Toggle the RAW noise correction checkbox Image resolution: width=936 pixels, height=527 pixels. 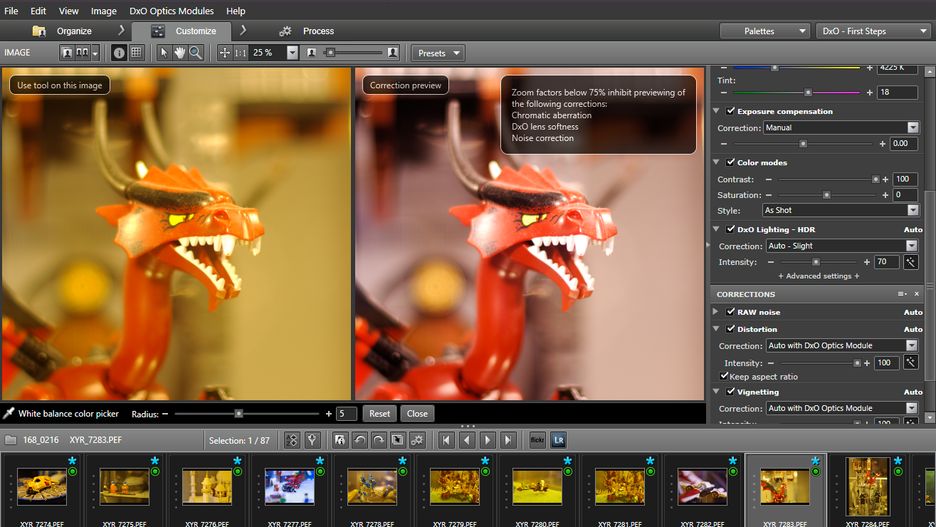pos(731,312)
